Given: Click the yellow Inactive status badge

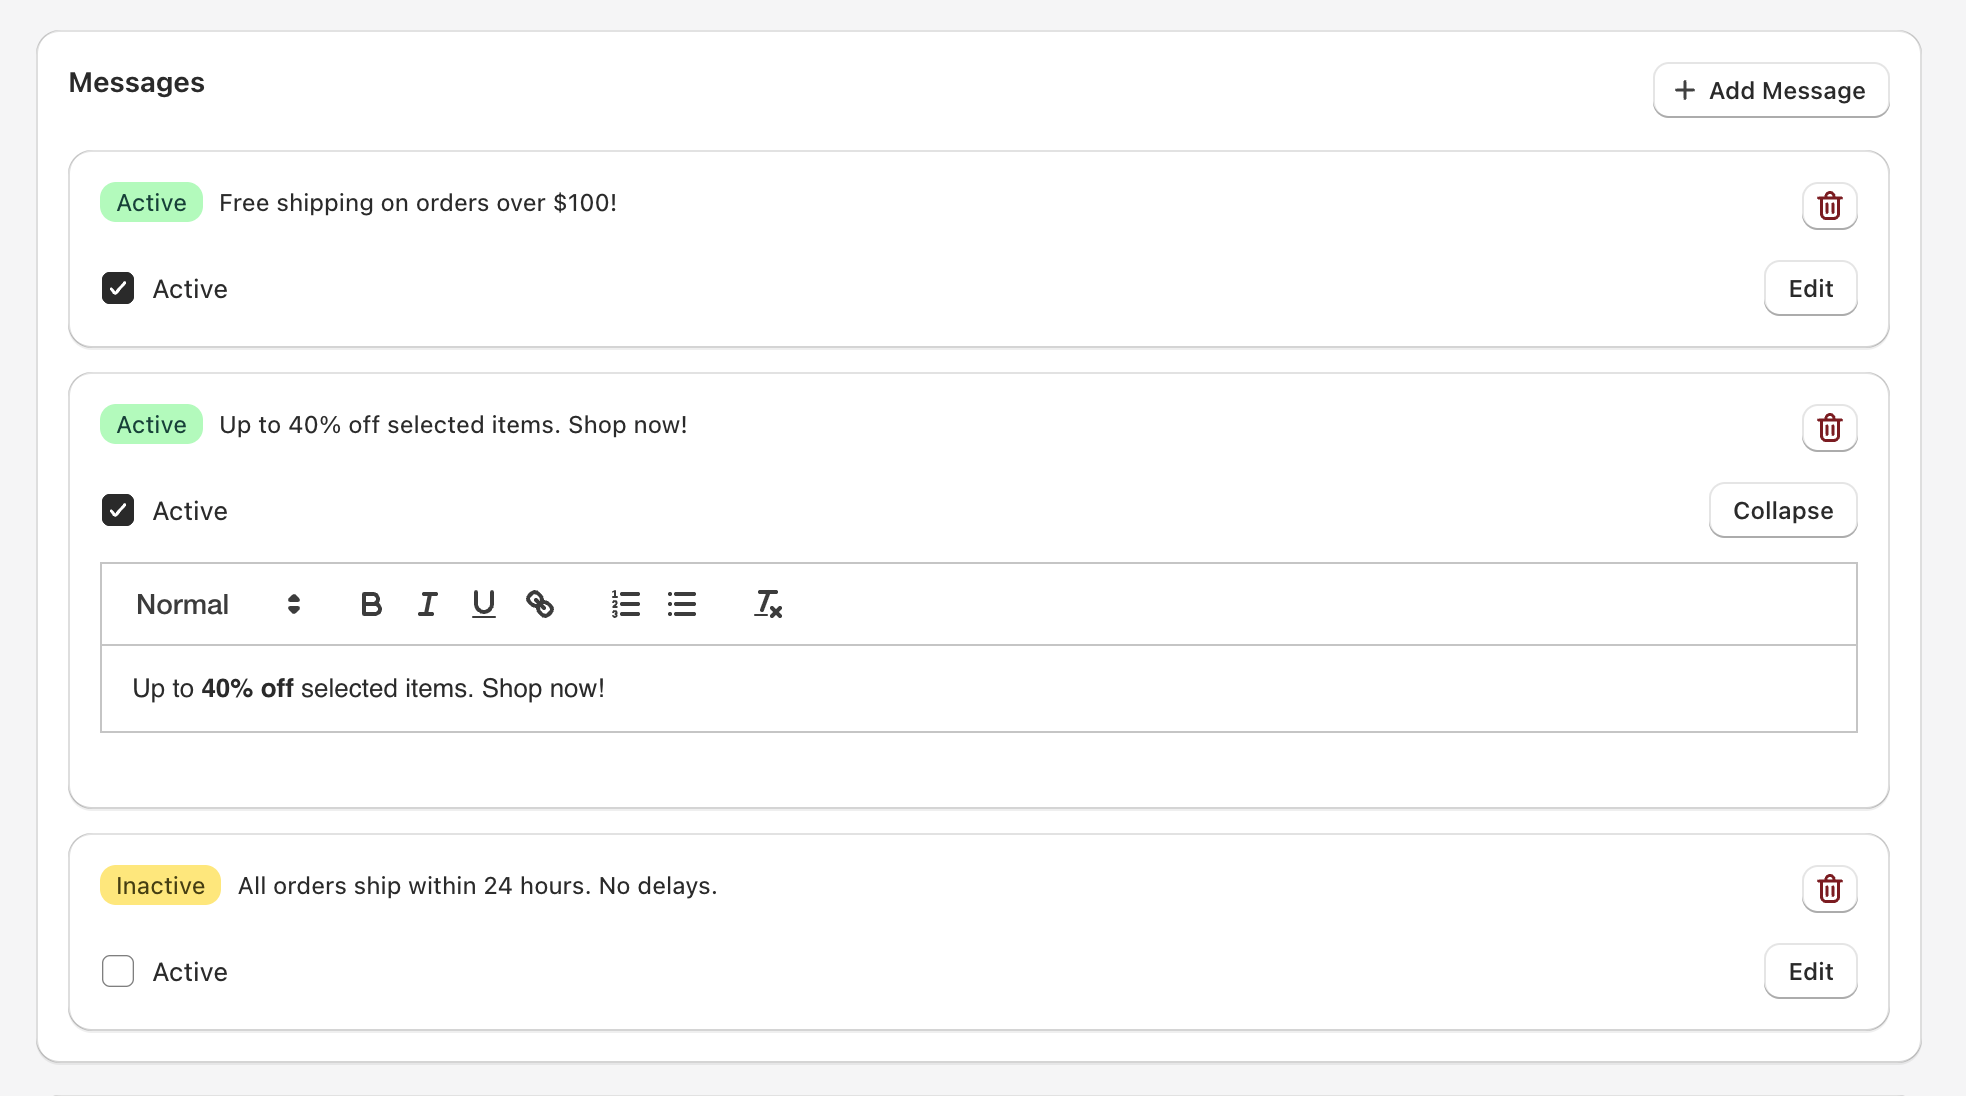Looking at the screenshot, I should [160, 885].
